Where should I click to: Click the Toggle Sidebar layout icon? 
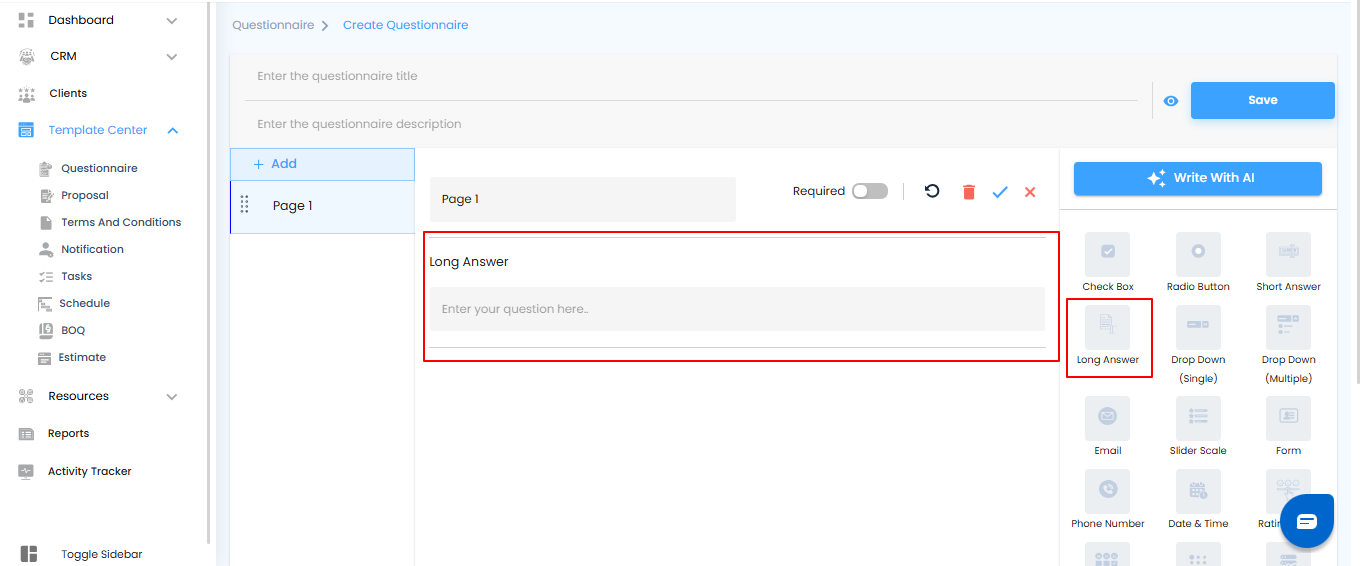[29, 554]
